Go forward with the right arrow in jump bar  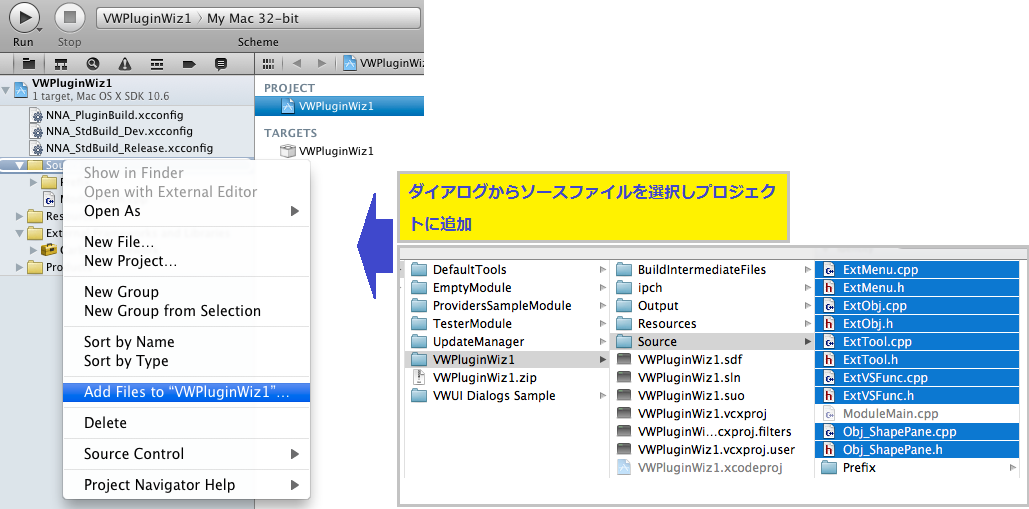coord(322,64)
